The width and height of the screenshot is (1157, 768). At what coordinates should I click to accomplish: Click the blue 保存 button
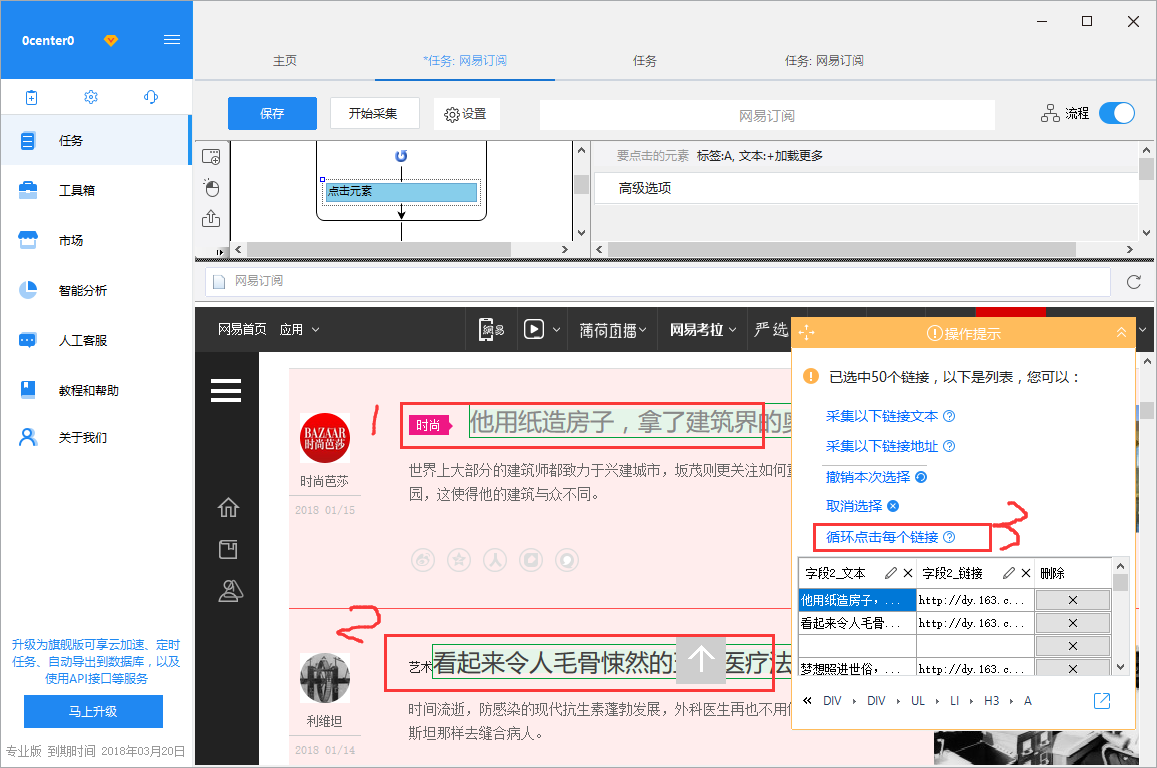tap(272, 114)
